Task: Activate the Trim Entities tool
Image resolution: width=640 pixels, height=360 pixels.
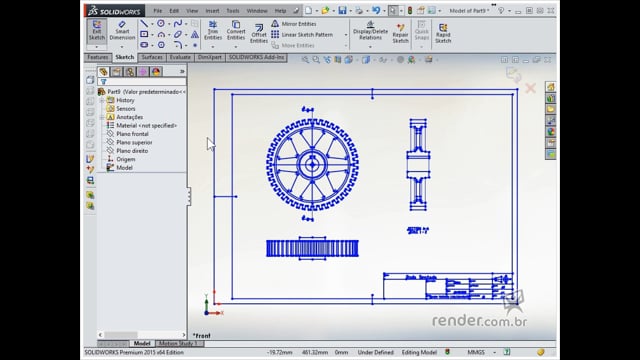Action: point(213,31)
